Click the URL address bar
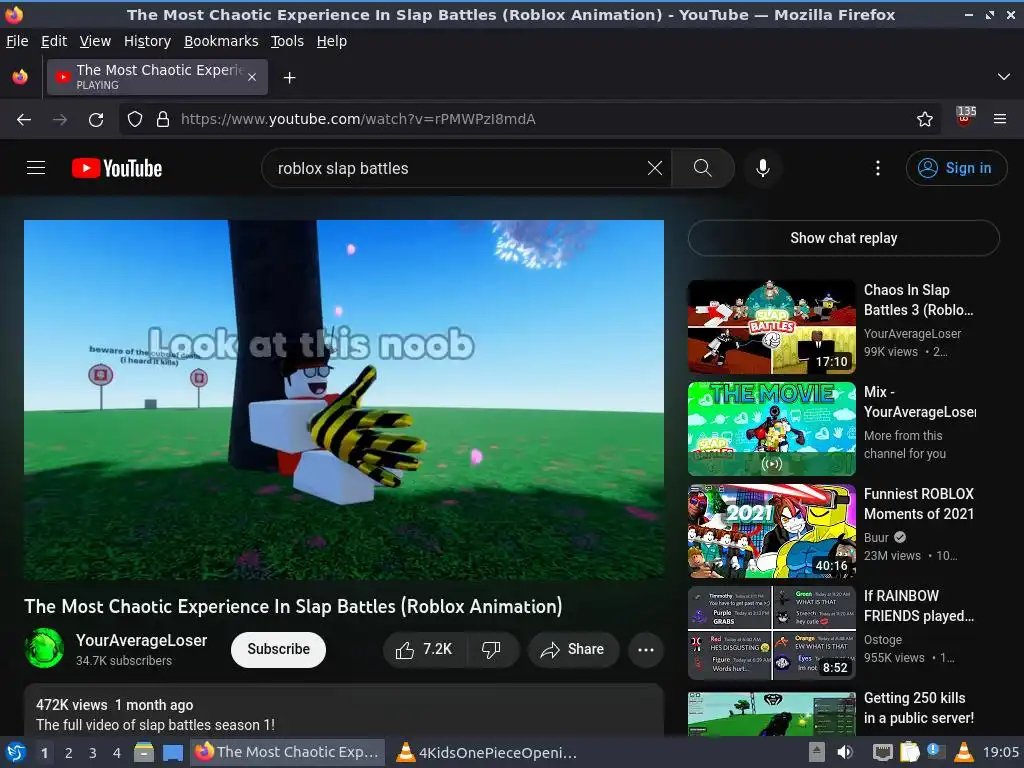Screen dimensions: 1024x768 pos(529,120)
